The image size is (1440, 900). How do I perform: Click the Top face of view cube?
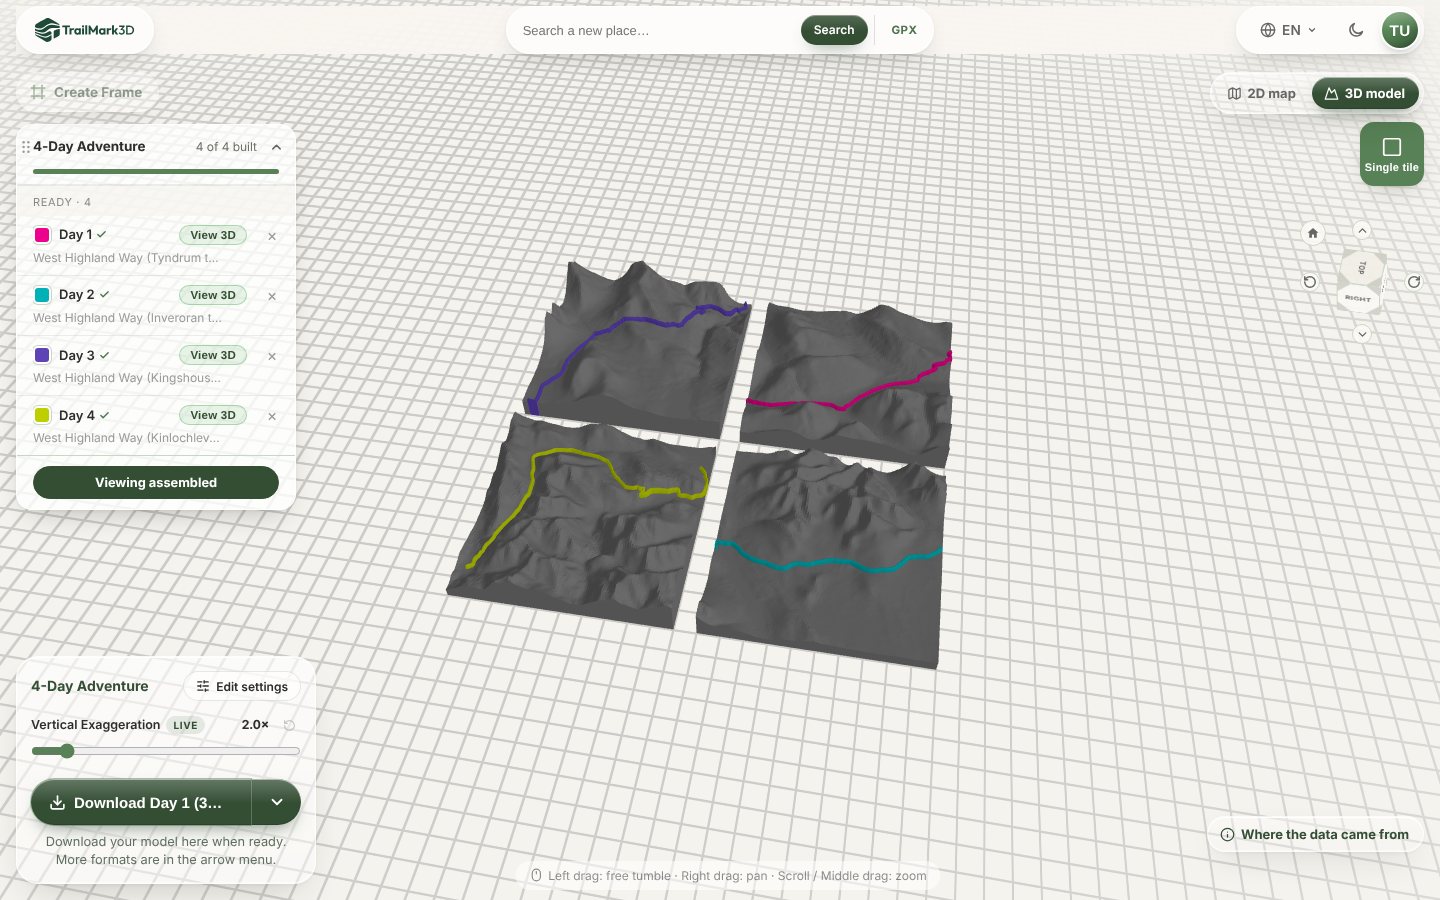[x=1362, y=268]
